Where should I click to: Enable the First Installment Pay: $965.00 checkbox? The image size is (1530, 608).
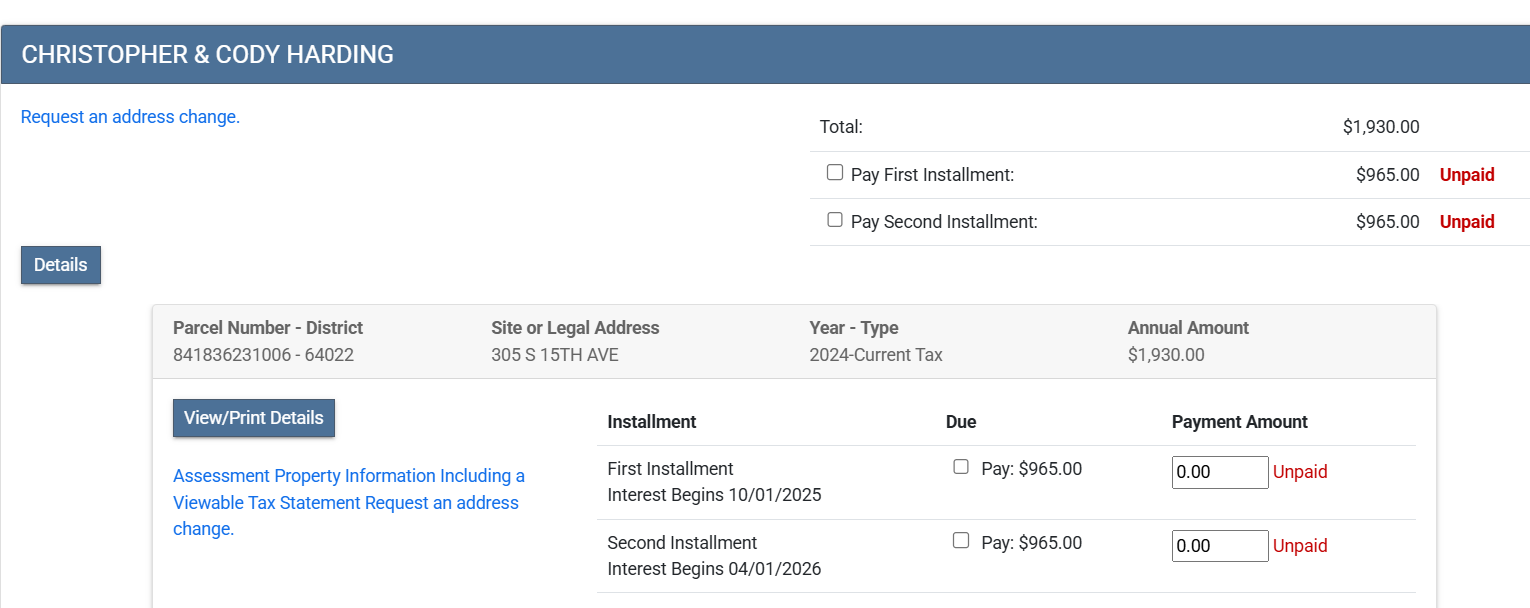point(961,467)
